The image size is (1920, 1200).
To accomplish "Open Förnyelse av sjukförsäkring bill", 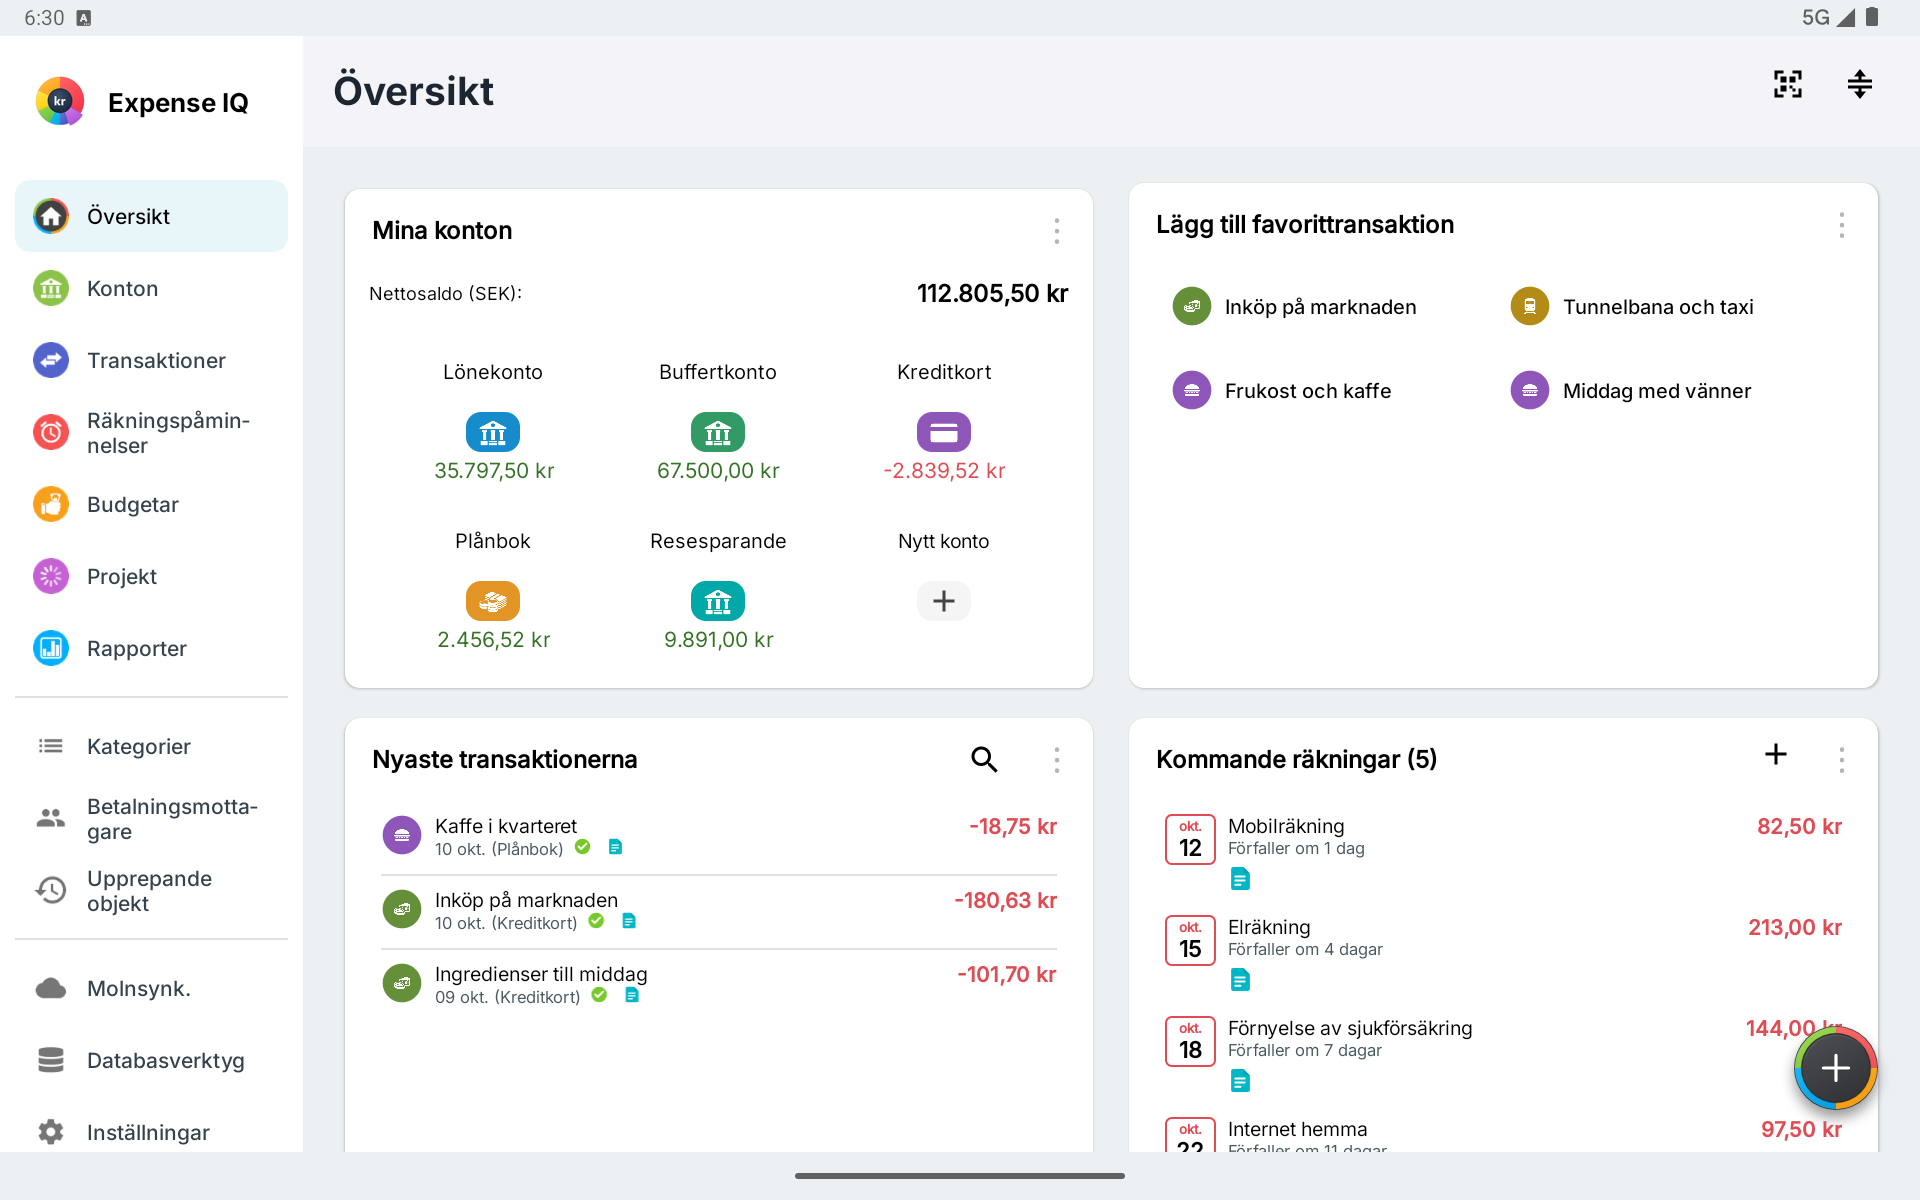I will 1503,1054.
